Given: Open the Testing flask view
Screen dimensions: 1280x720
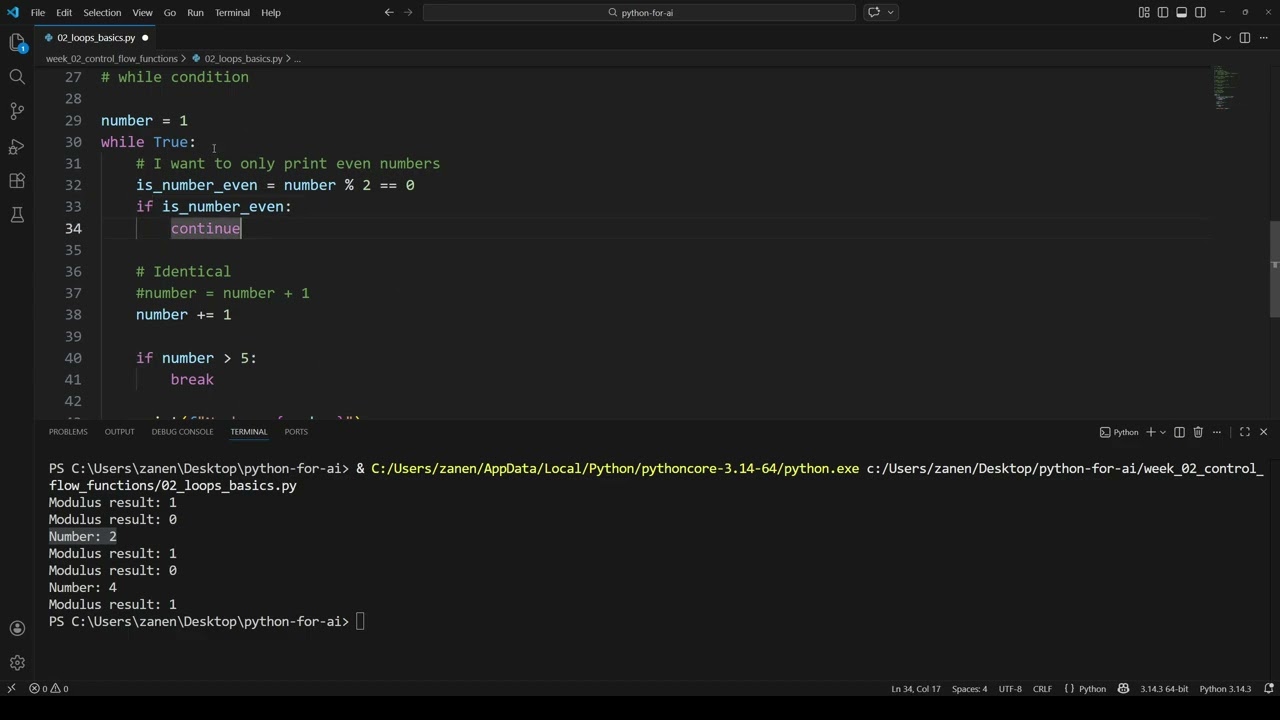Looking at the screenshot, I should coord(17,215).
